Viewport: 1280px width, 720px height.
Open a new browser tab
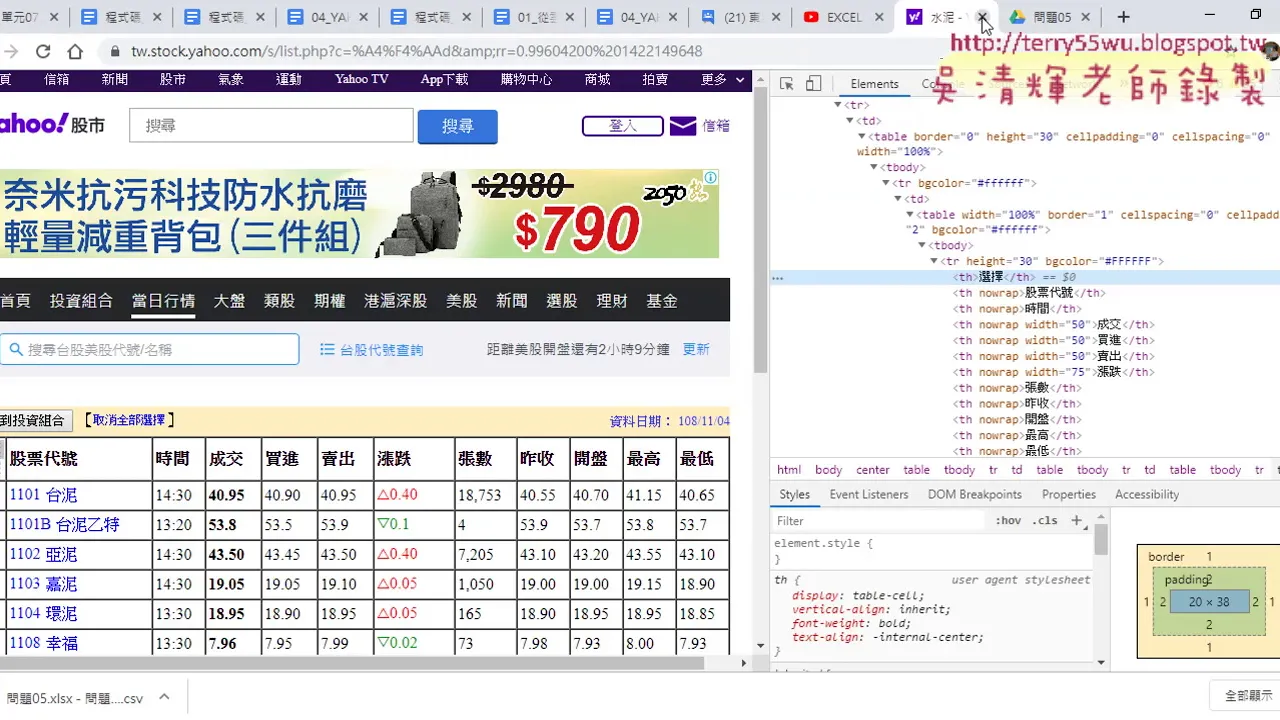(x=1124, y=17)
